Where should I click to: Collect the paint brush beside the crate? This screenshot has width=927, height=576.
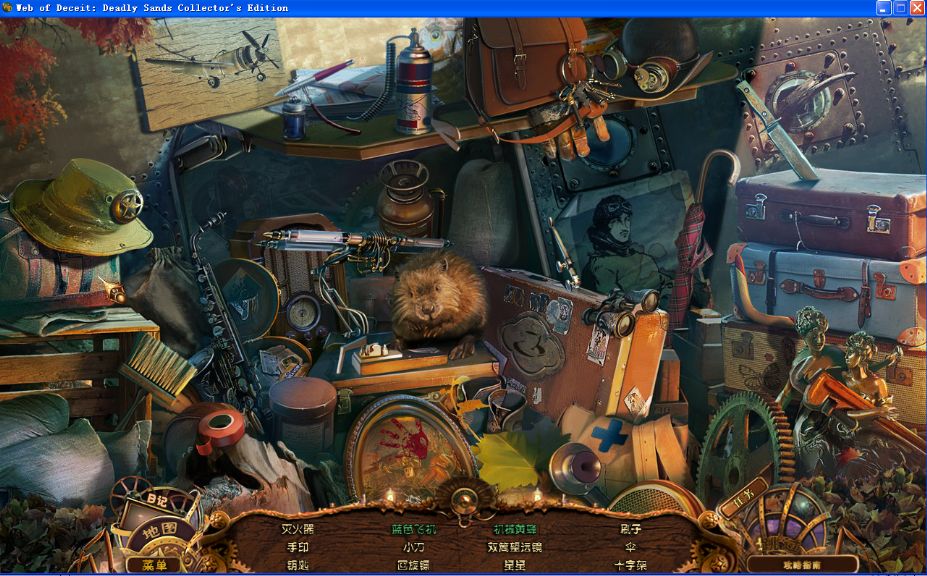coord(157,370)
